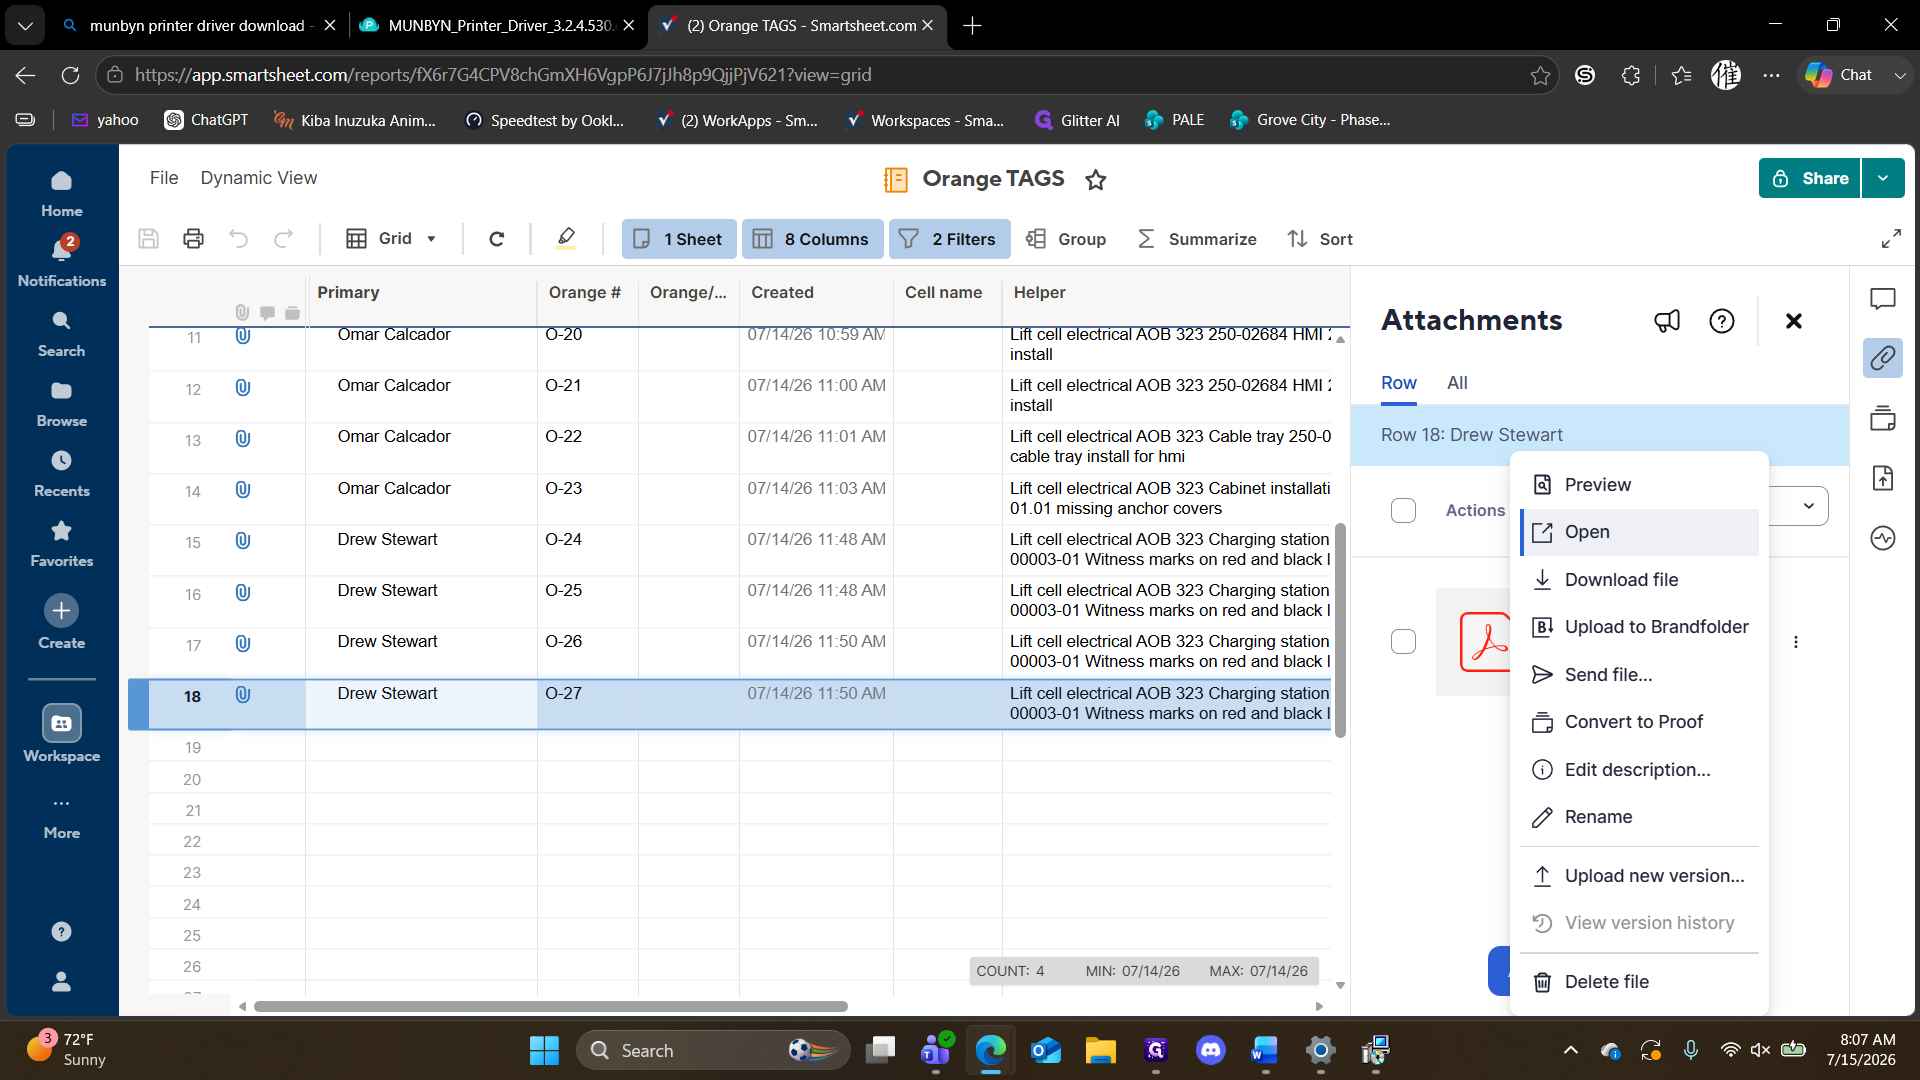This screenshot has width=1920, height=1080.
Task: Open Update Requests icon in right rail
Action: [1883, 478]
